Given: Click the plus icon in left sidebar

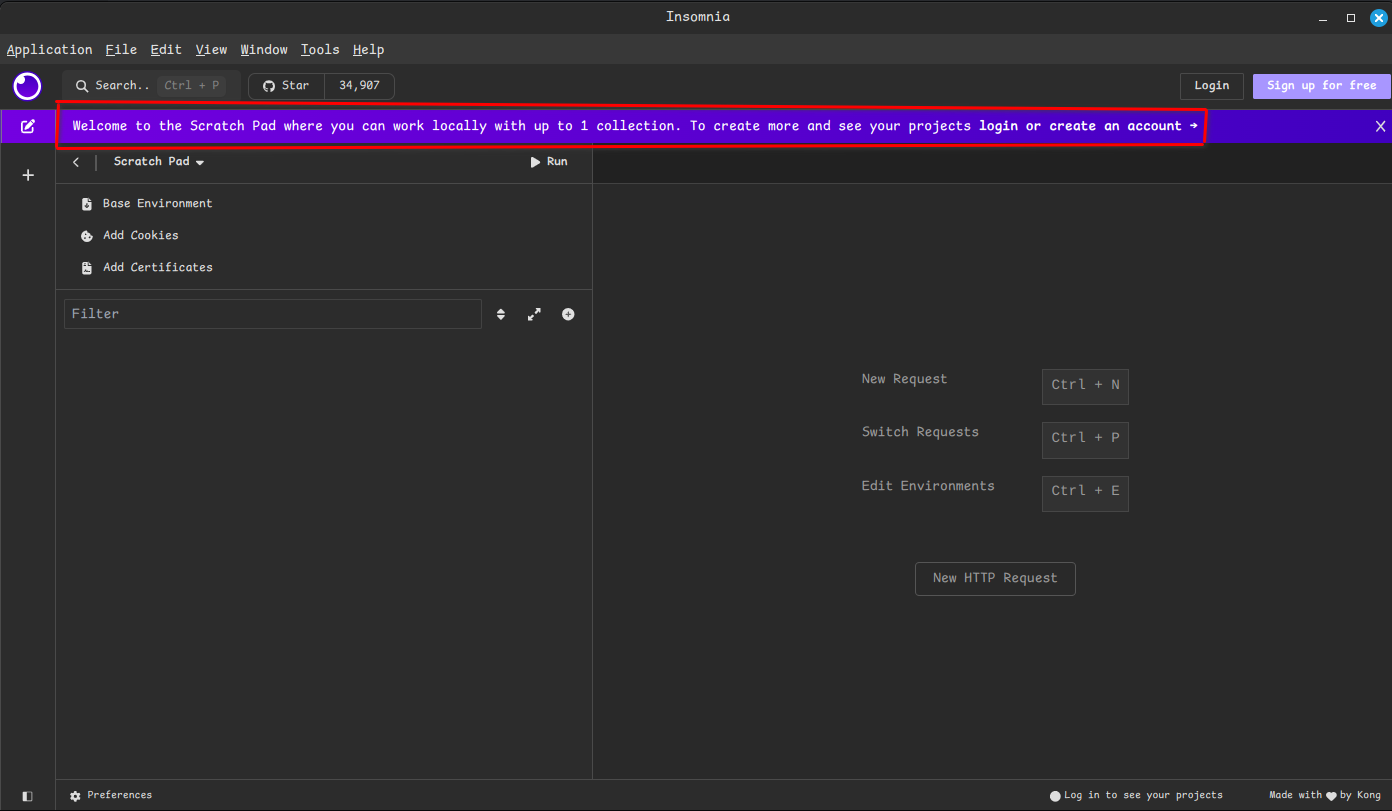Looking at the screenshot, I should (x=28, y=175).
